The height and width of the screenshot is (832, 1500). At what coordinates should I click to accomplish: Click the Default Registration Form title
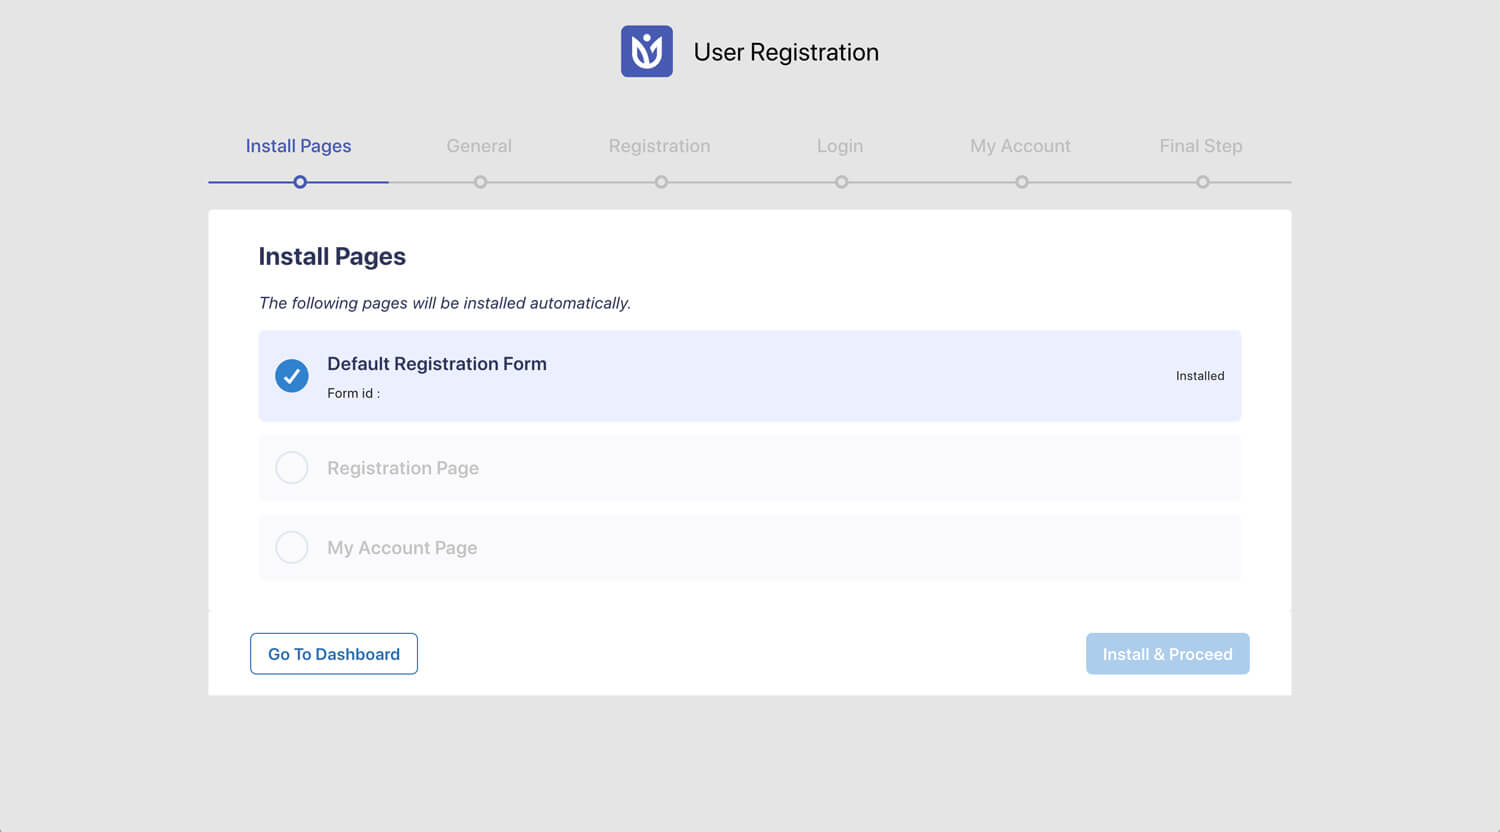coord(437,364)
